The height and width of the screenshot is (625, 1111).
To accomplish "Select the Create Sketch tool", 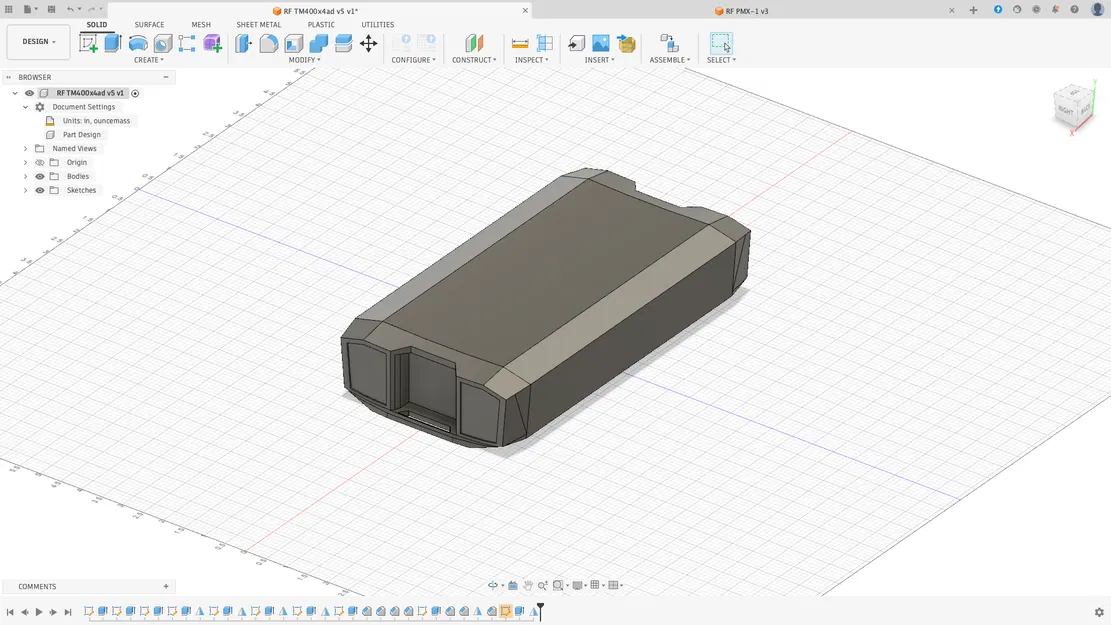I will (x=89, y=43).
